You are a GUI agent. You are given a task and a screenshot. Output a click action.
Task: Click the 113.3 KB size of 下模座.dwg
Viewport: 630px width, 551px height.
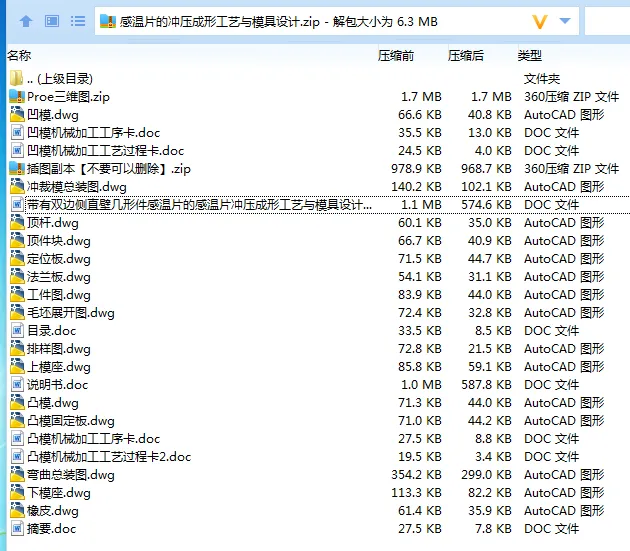(417, 492)
